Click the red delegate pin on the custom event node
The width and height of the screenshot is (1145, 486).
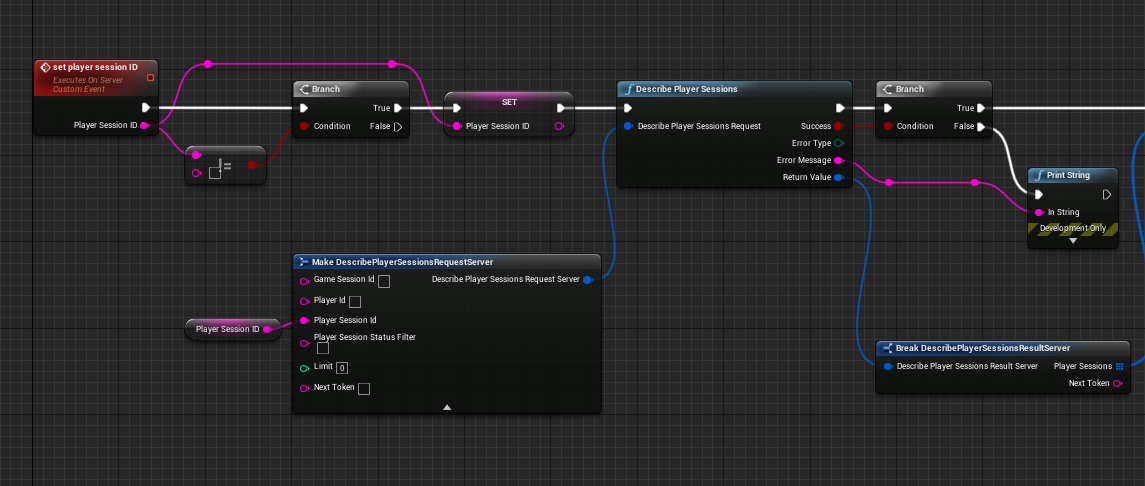(150, 77)
